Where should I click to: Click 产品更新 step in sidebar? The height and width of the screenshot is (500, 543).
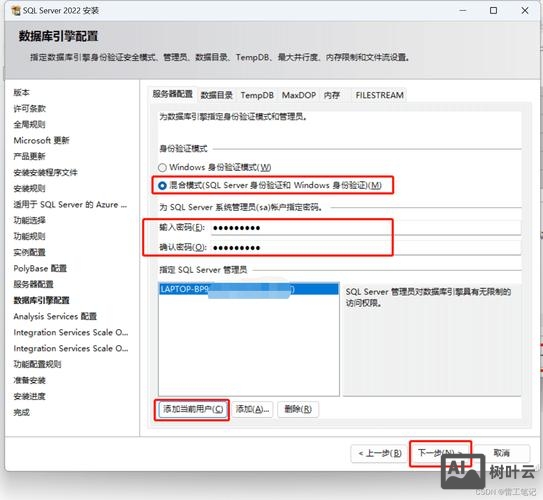pos(29,156)
